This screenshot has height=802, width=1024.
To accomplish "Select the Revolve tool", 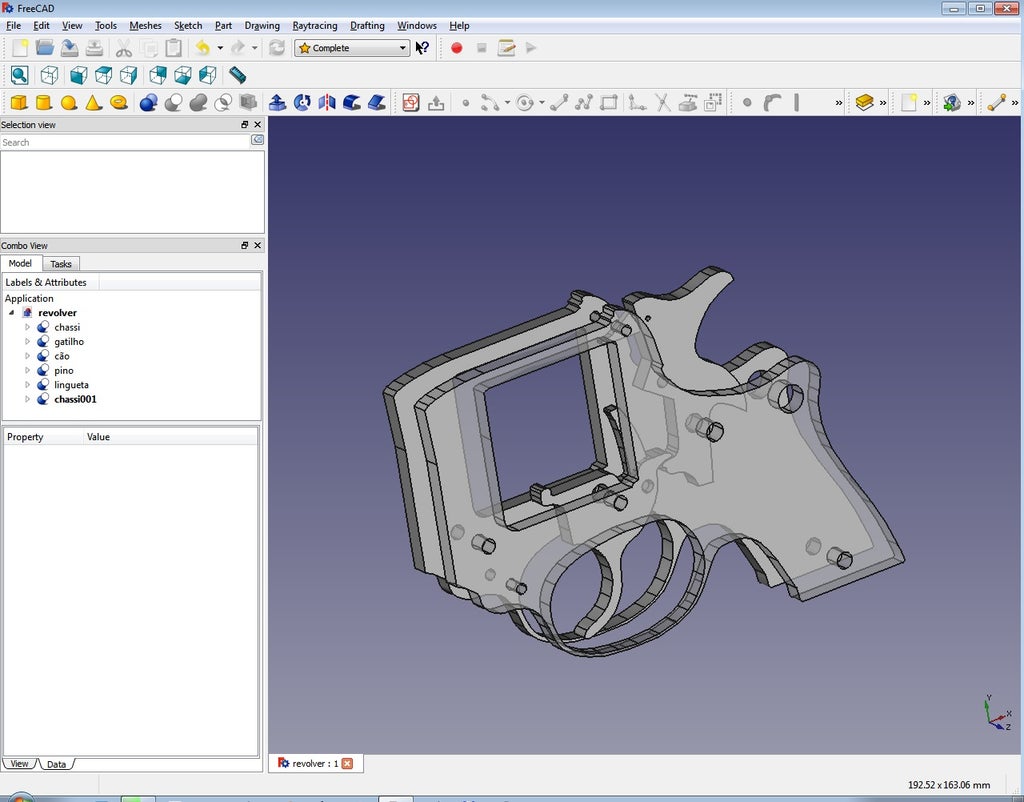I will click(x=302, y=102).
